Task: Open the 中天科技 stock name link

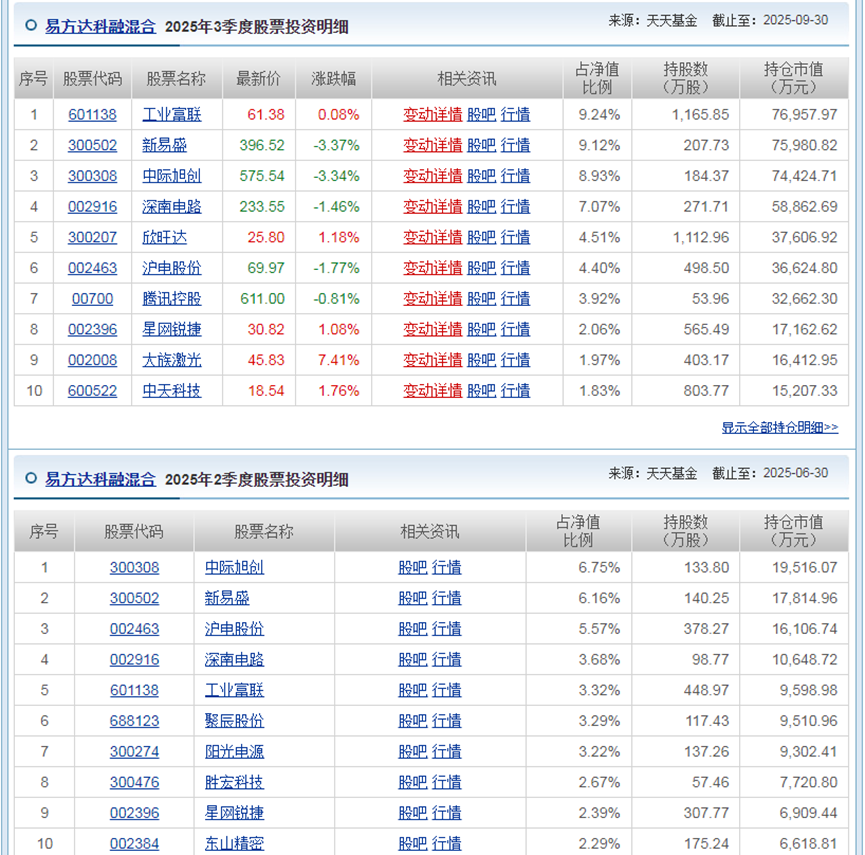Action: (172, 391)
